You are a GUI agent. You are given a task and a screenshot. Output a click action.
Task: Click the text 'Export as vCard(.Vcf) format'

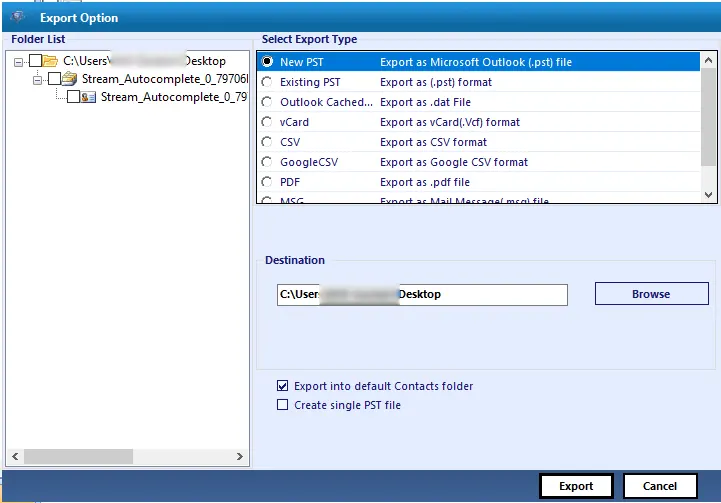pos(450,122)
